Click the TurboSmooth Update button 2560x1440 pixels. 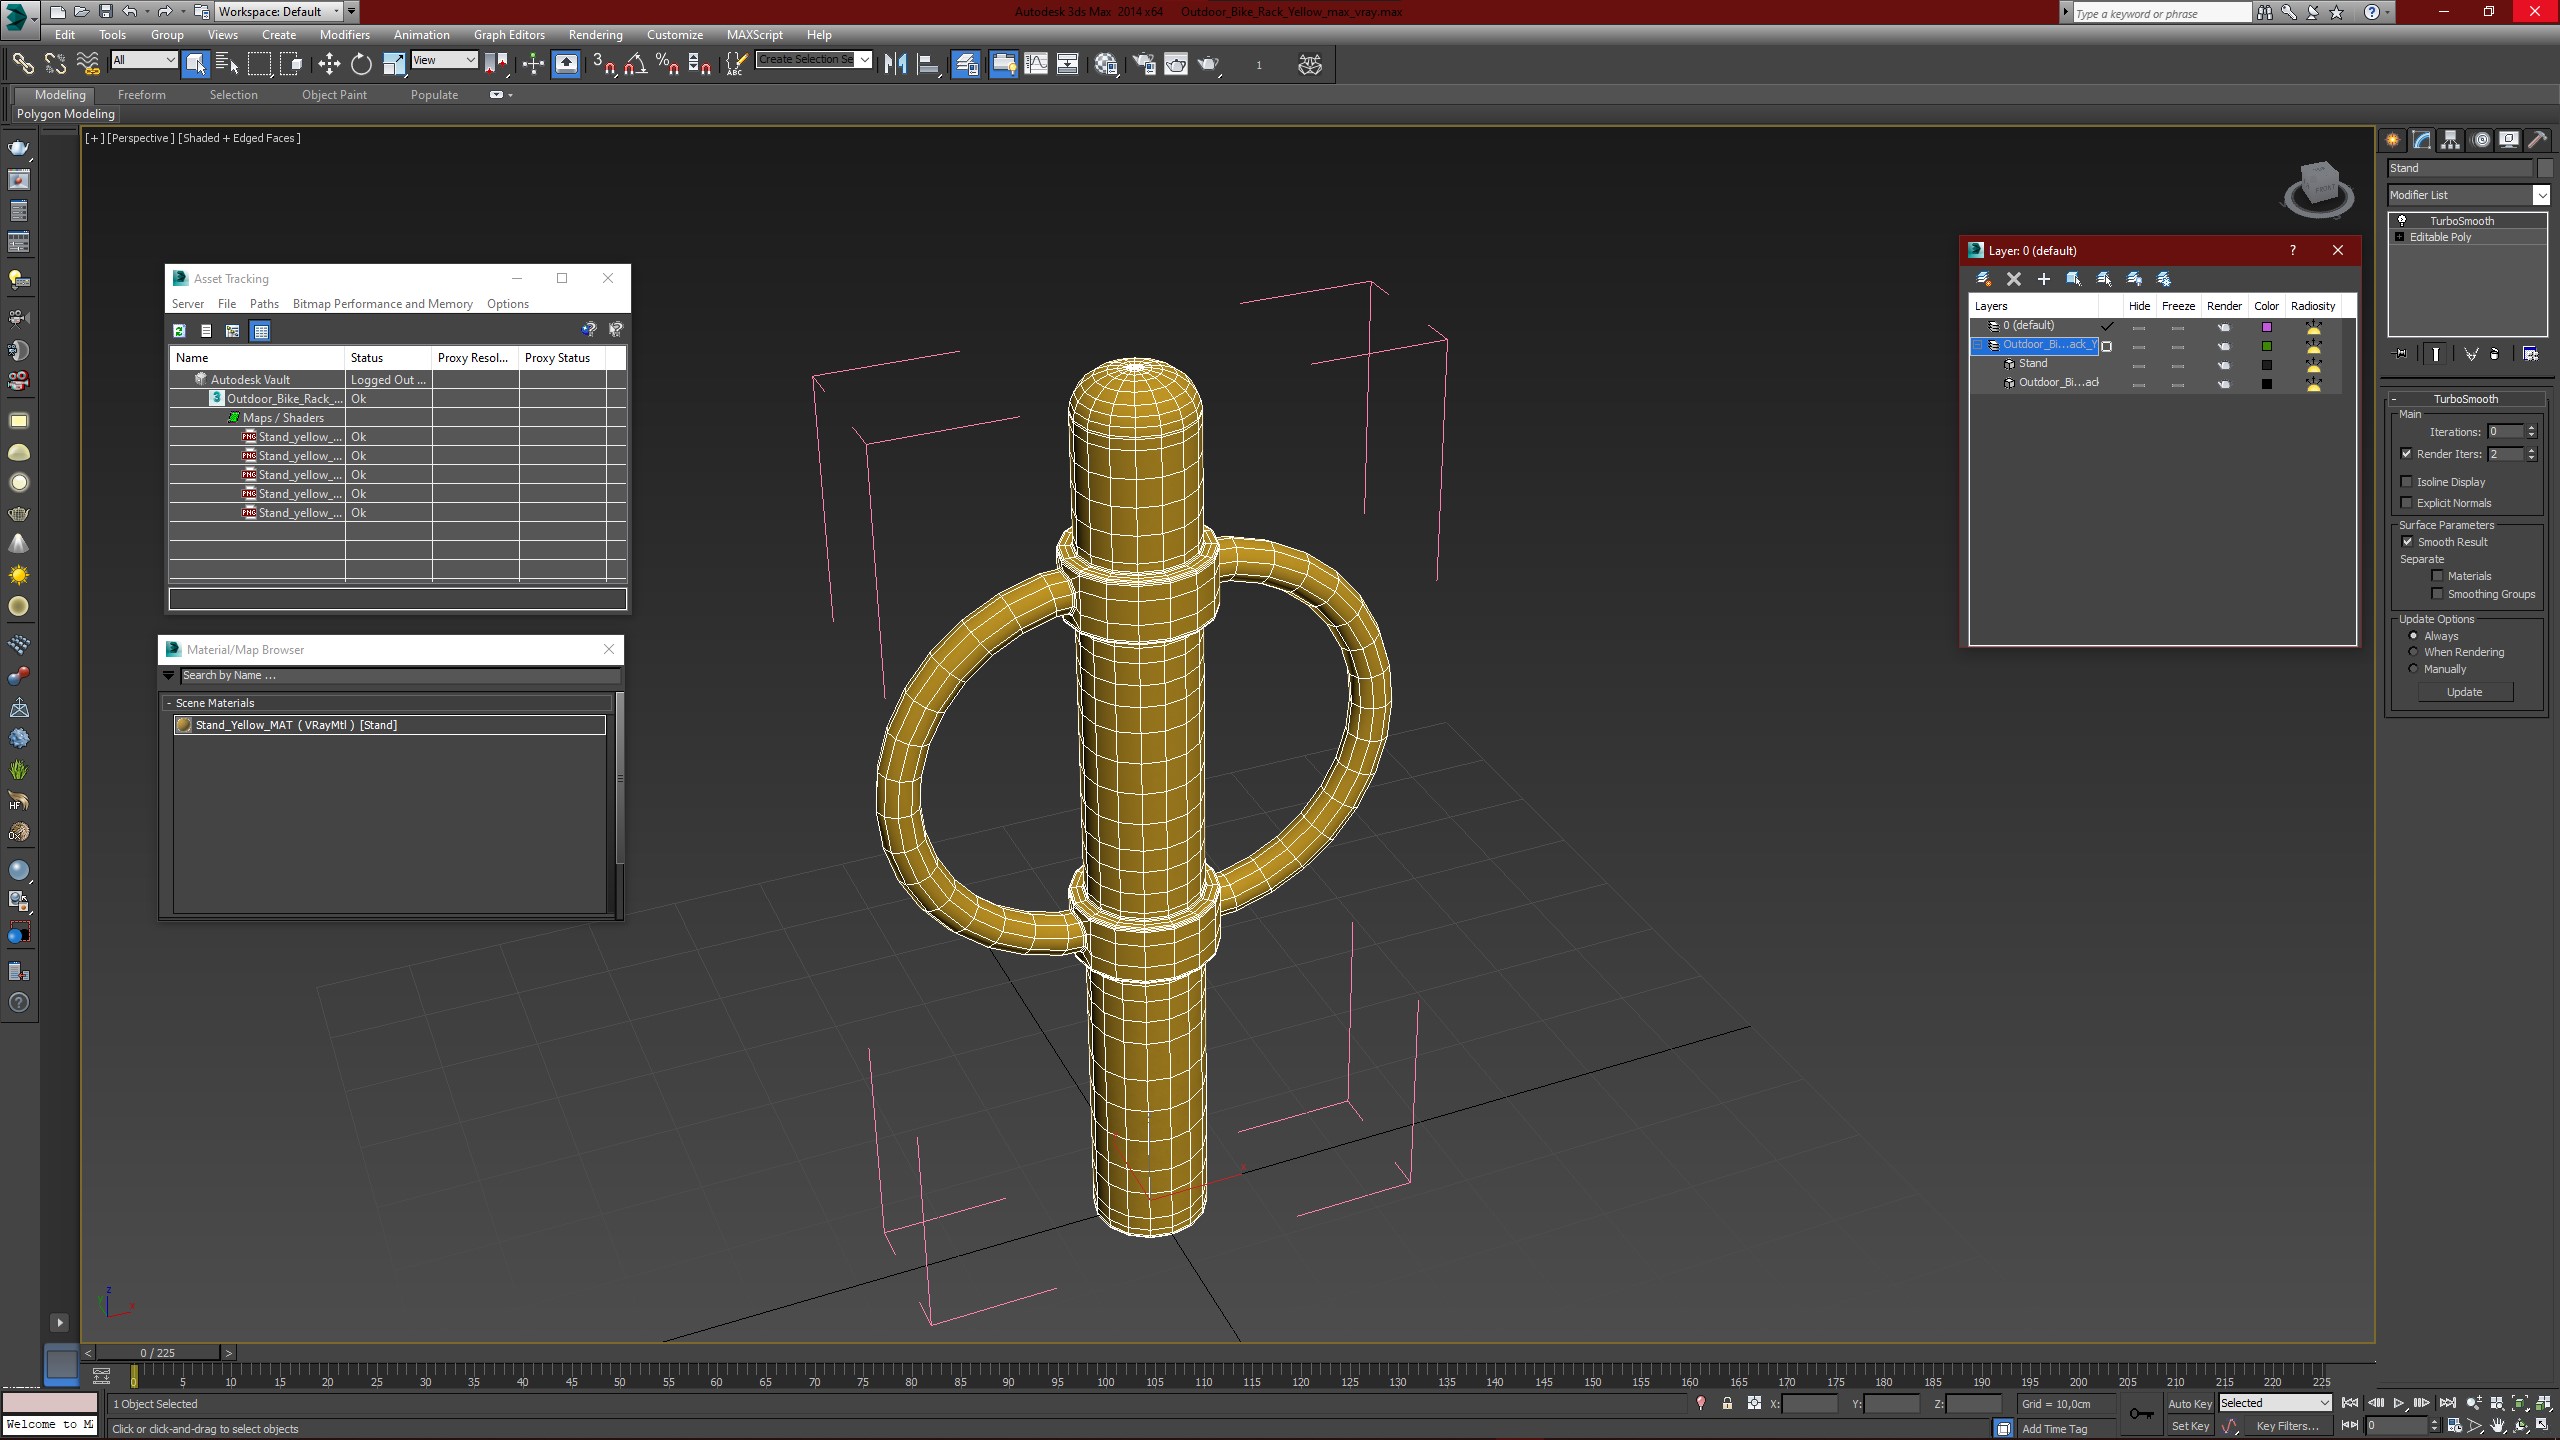(2464, 692)
